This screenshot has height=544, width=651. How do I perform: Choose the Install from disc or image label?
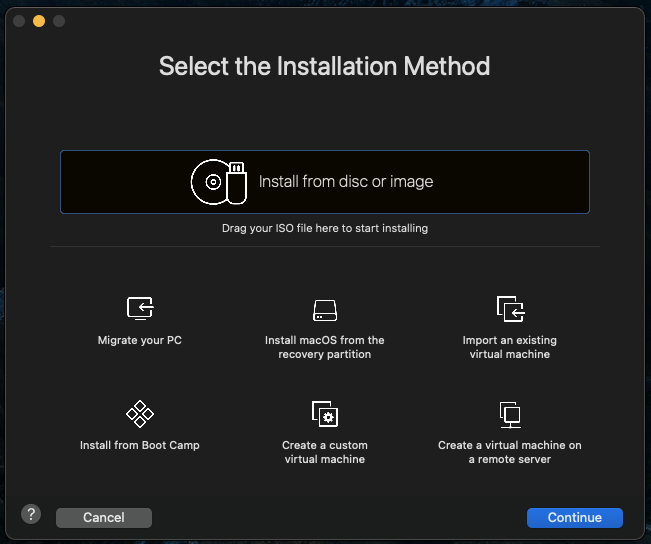(x=346, y=182)
